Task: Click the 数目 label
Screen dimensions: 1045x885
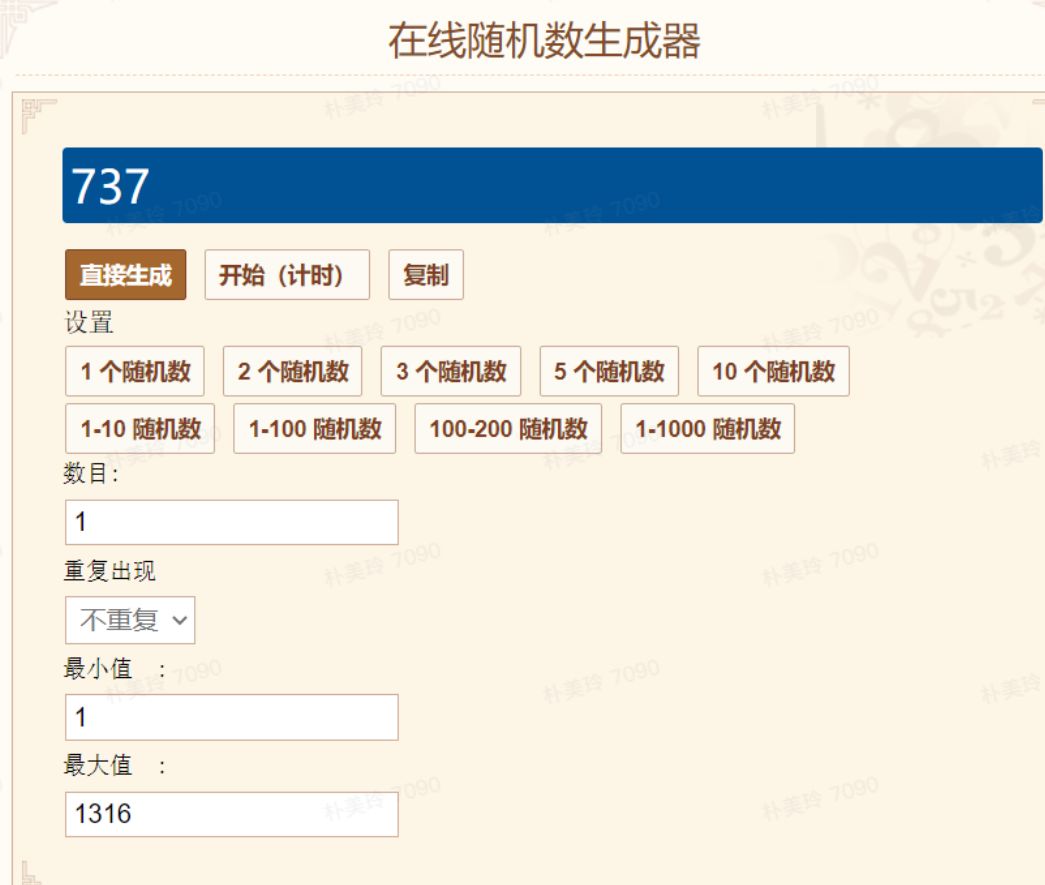Action: [x=91, y=474]
